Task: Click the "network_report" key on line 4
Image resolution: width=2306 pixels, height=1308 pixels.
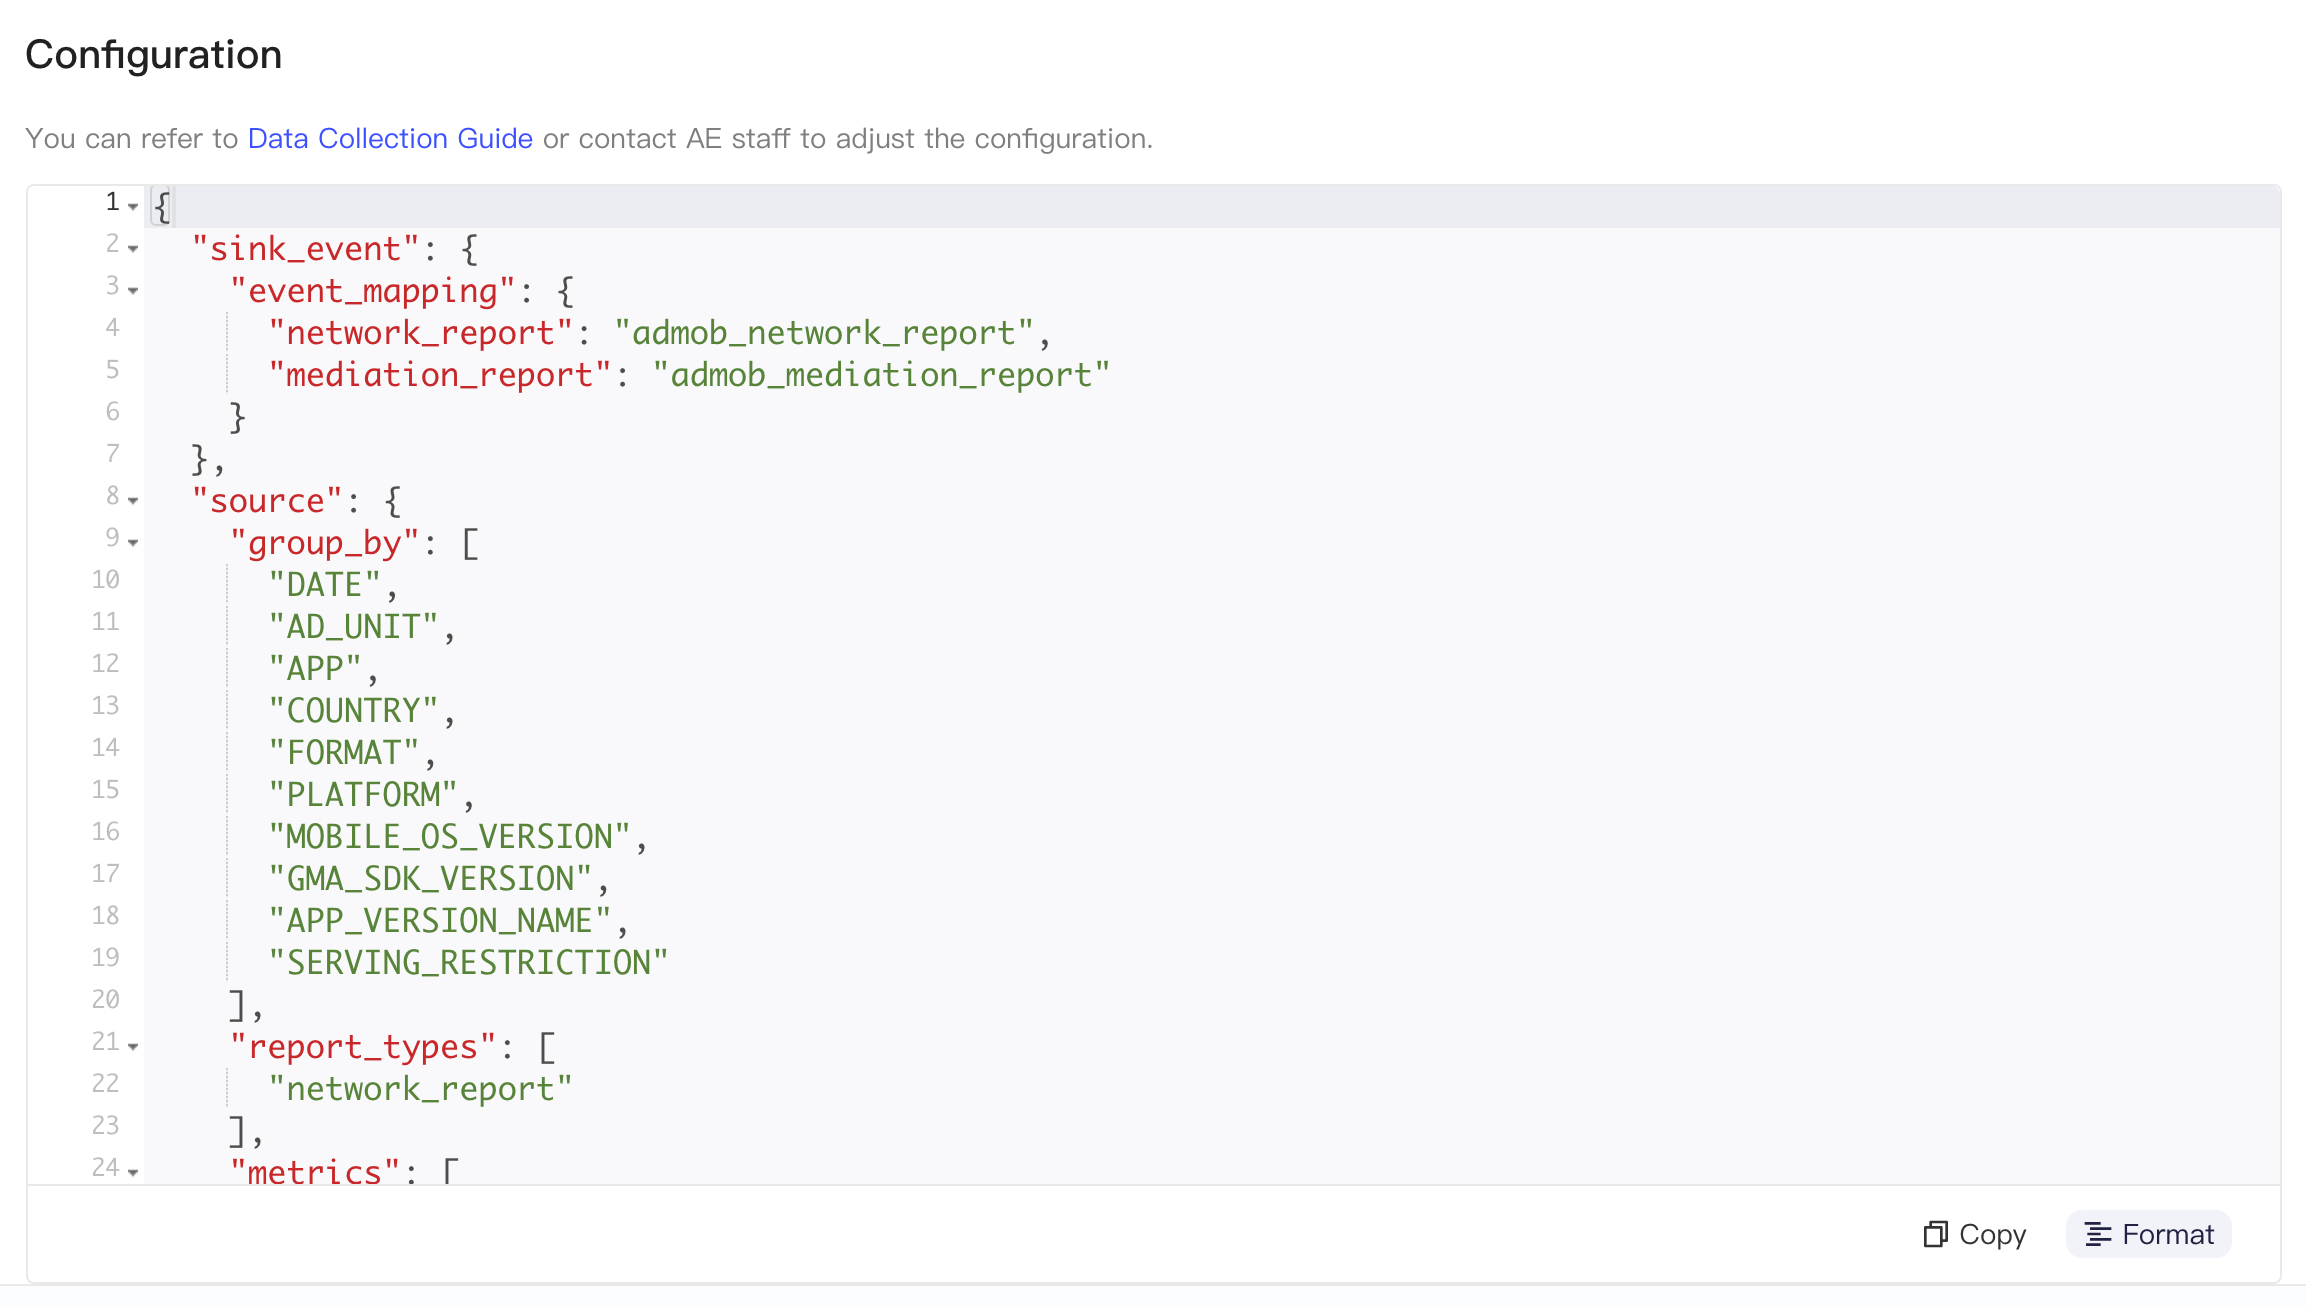Action: point(420,333)
